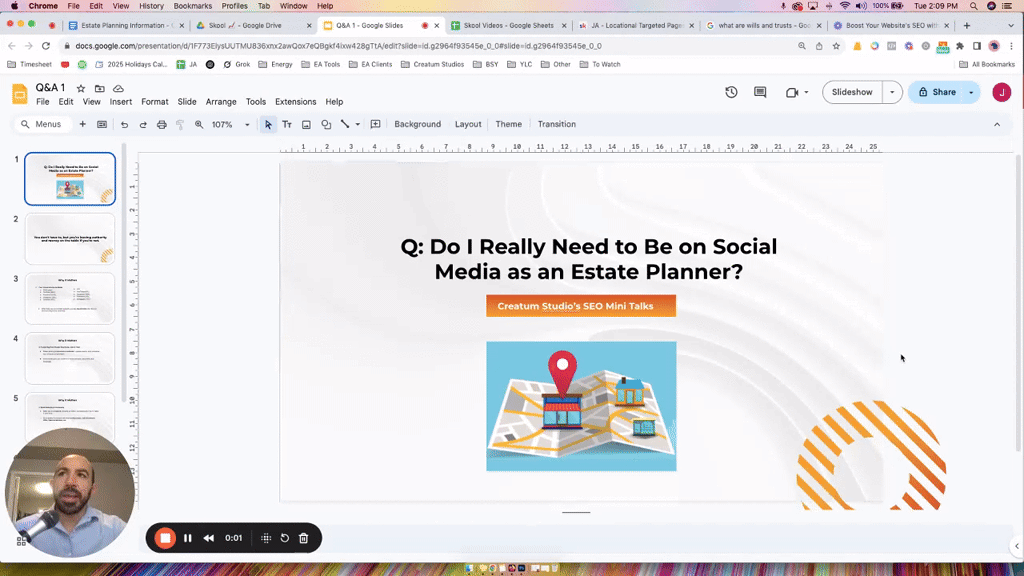Delete the recording with trash icon
Viewport: 1024px width, 576px height.
point(304,538)
